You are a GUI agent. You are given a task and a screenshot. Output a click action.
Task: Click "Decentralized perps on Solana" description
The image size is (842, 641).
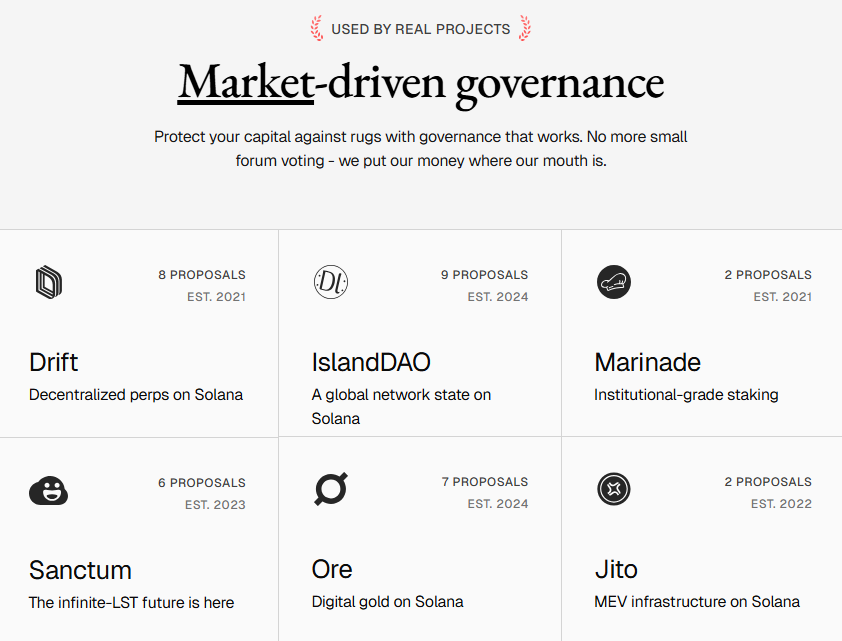point(136,395)
